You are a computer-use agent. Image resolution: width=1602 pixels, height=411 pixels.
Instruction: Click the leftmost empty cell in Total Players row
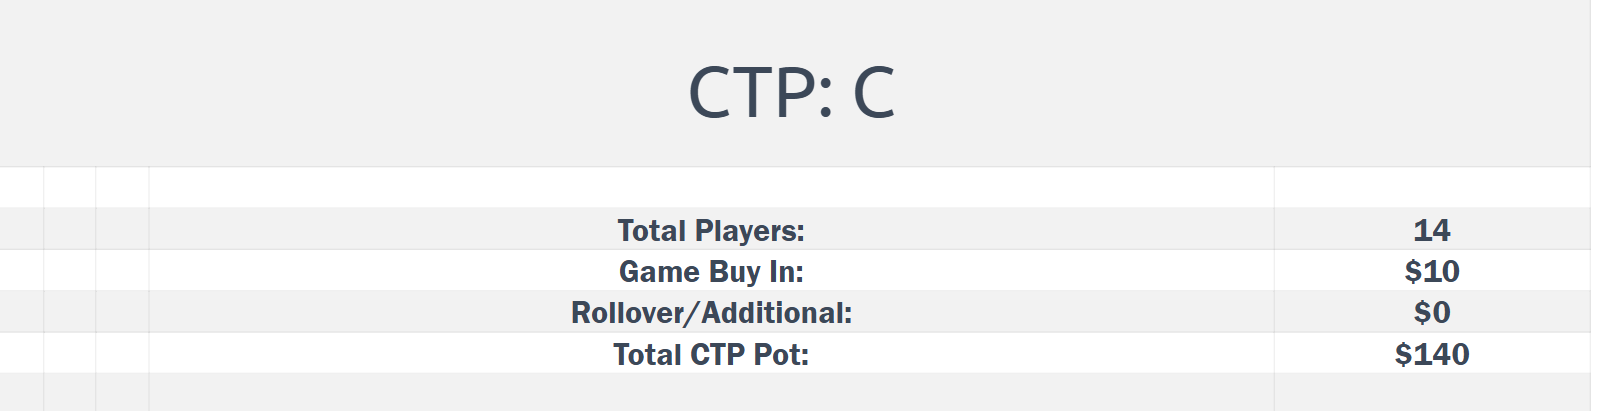(x=21, y=230)
